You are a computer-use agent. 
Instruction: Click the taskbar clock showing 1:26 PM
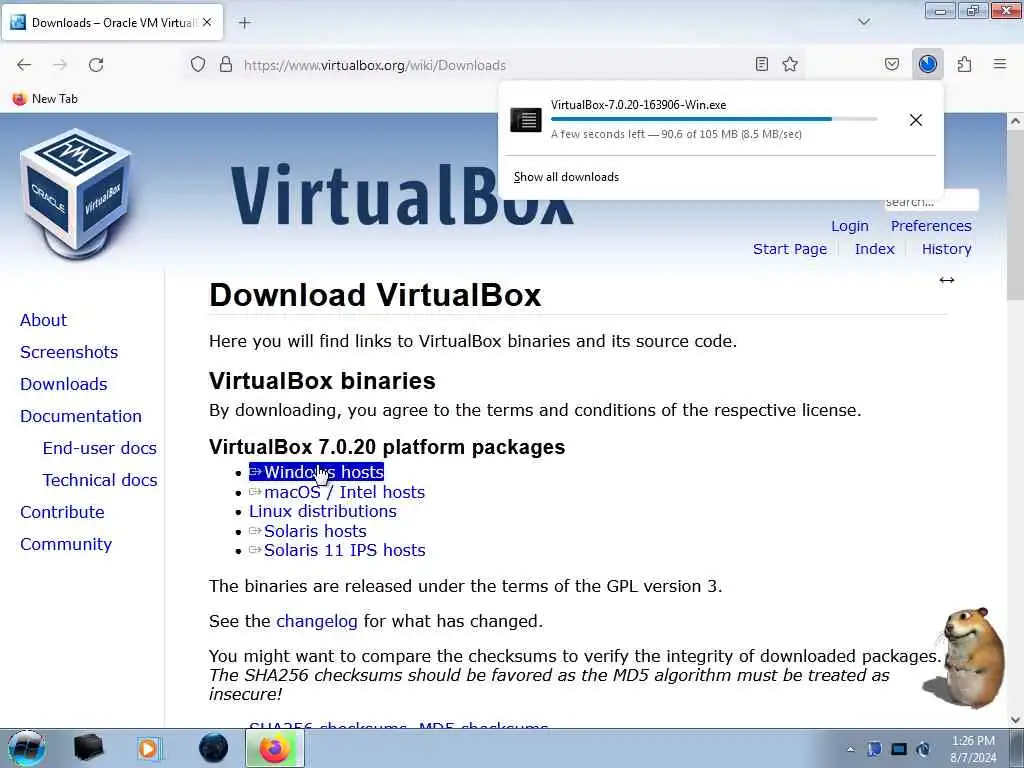click(973, 749)
